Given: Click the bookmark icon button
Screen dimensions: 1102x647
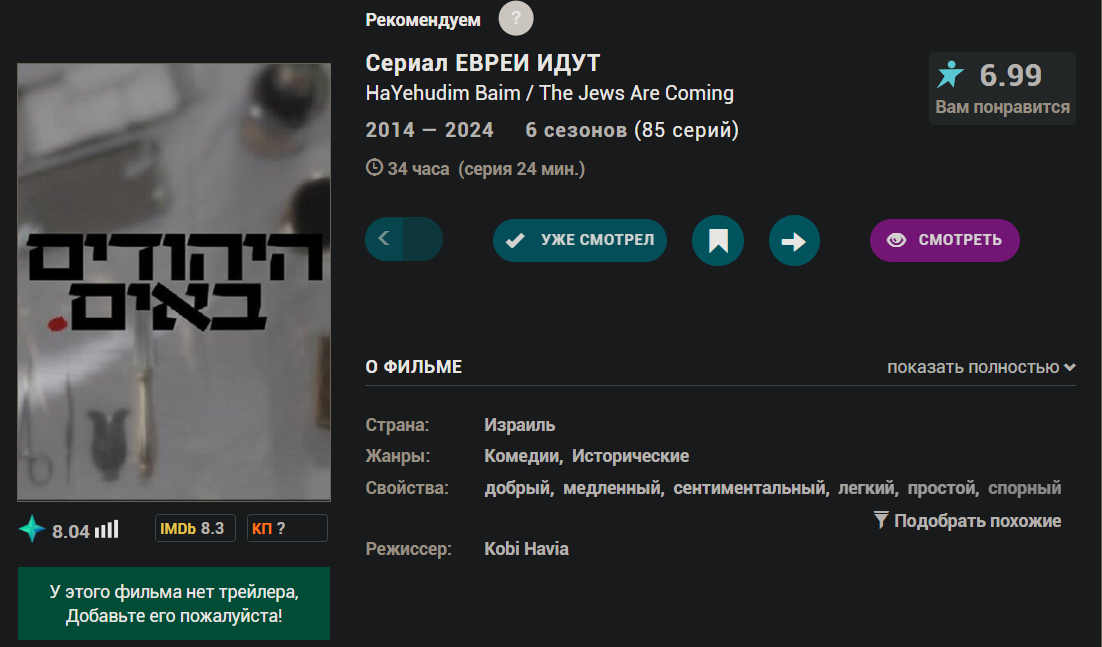Looking at the screenshot, I should click(718, 241).
